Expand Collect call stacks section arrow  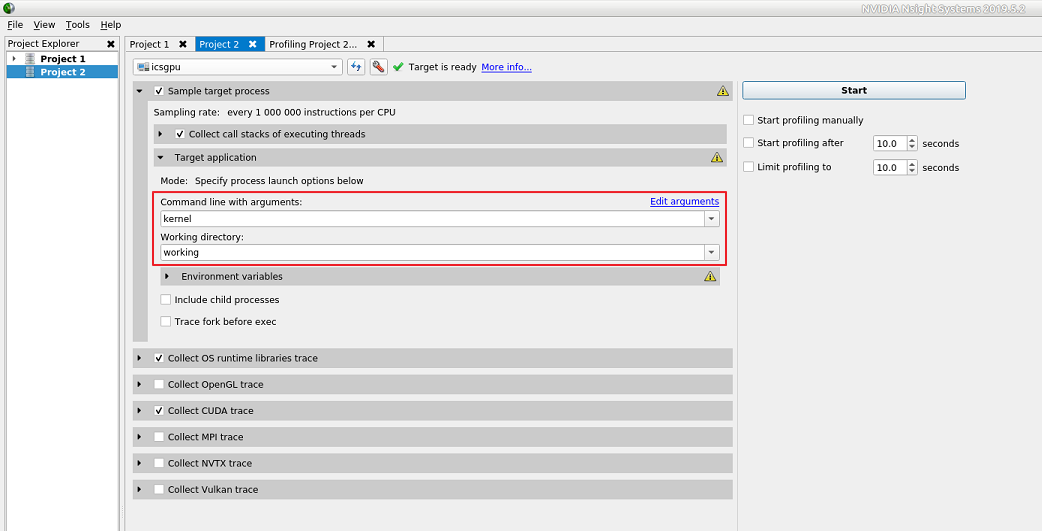click(x=160, y=134)
